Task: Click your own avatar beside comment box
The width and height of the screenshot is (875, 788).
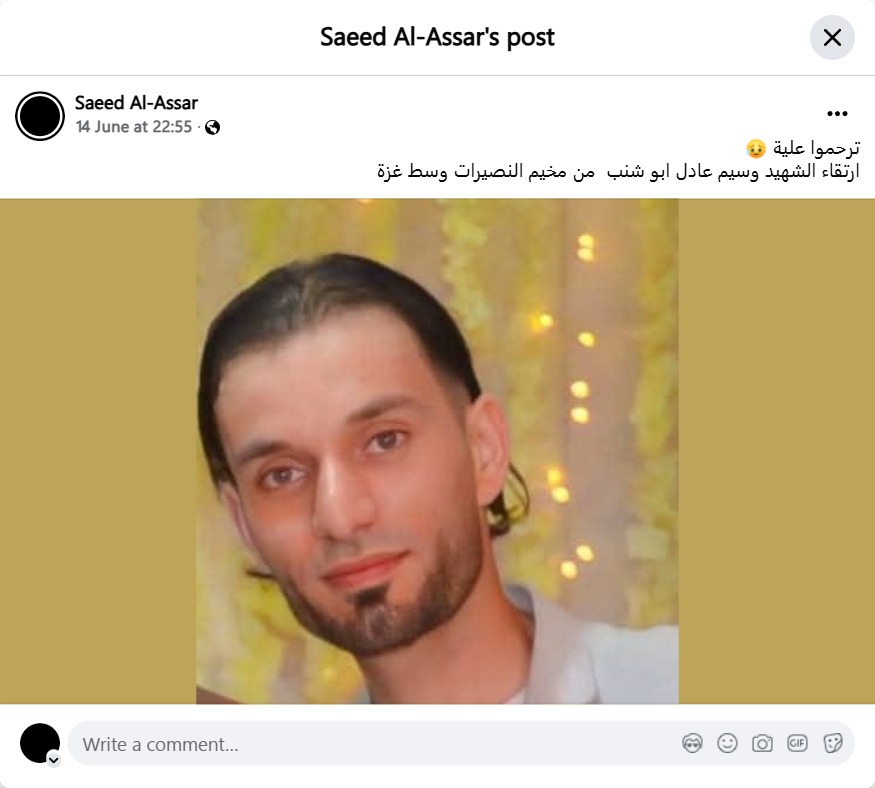Action: pos(40,743)
